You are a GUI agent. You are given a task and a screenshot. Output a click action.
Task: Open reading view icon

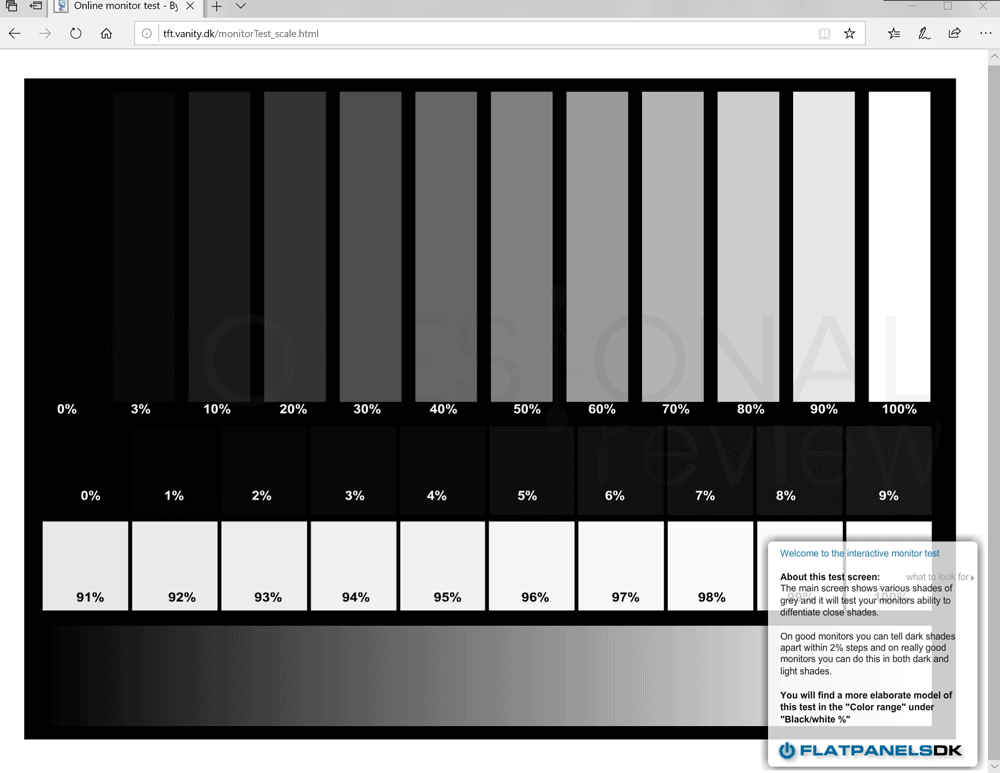pos(824,33)
